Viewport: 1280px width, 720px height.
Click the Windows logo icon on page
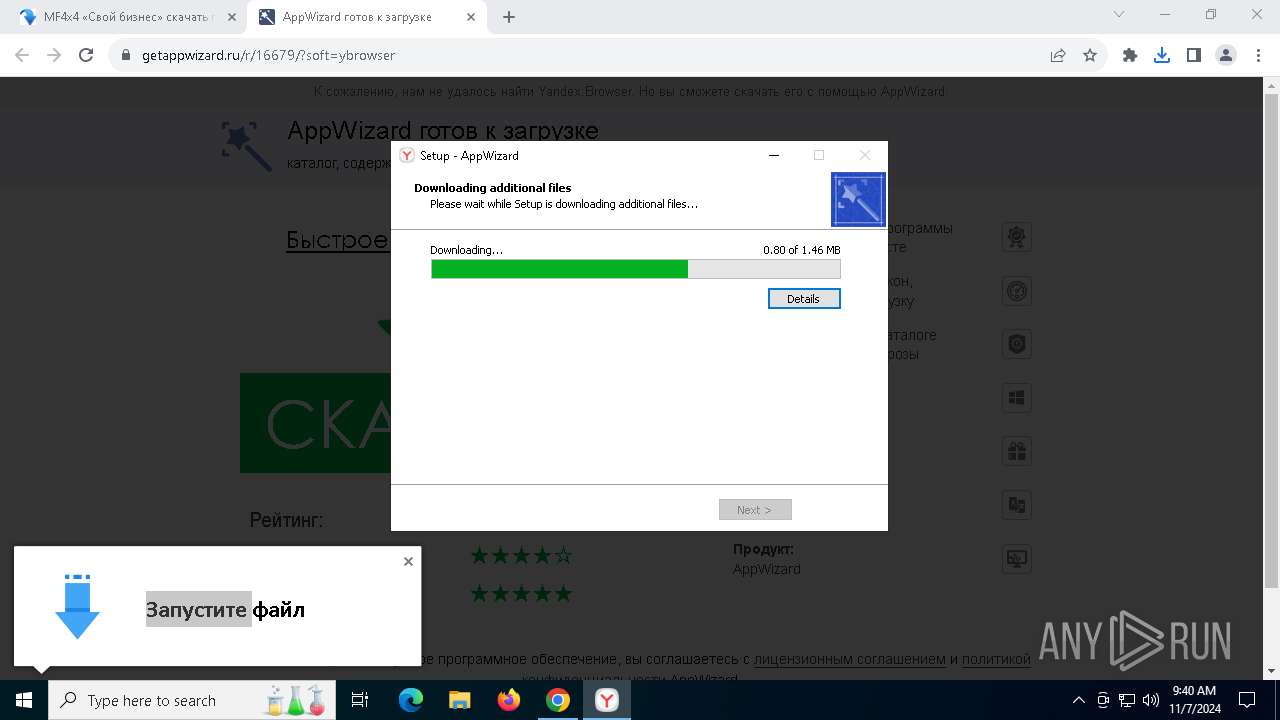pos(1017,398)
